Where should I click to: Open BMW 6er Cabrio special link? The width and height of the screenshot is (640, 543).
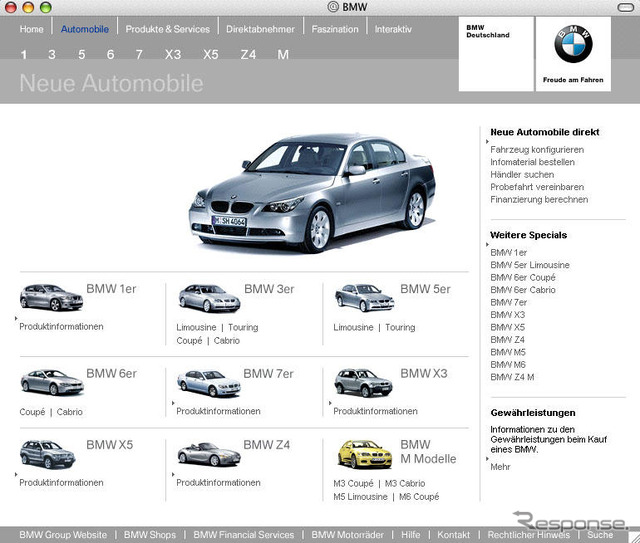pyautogui.click(x=523, y=290)
